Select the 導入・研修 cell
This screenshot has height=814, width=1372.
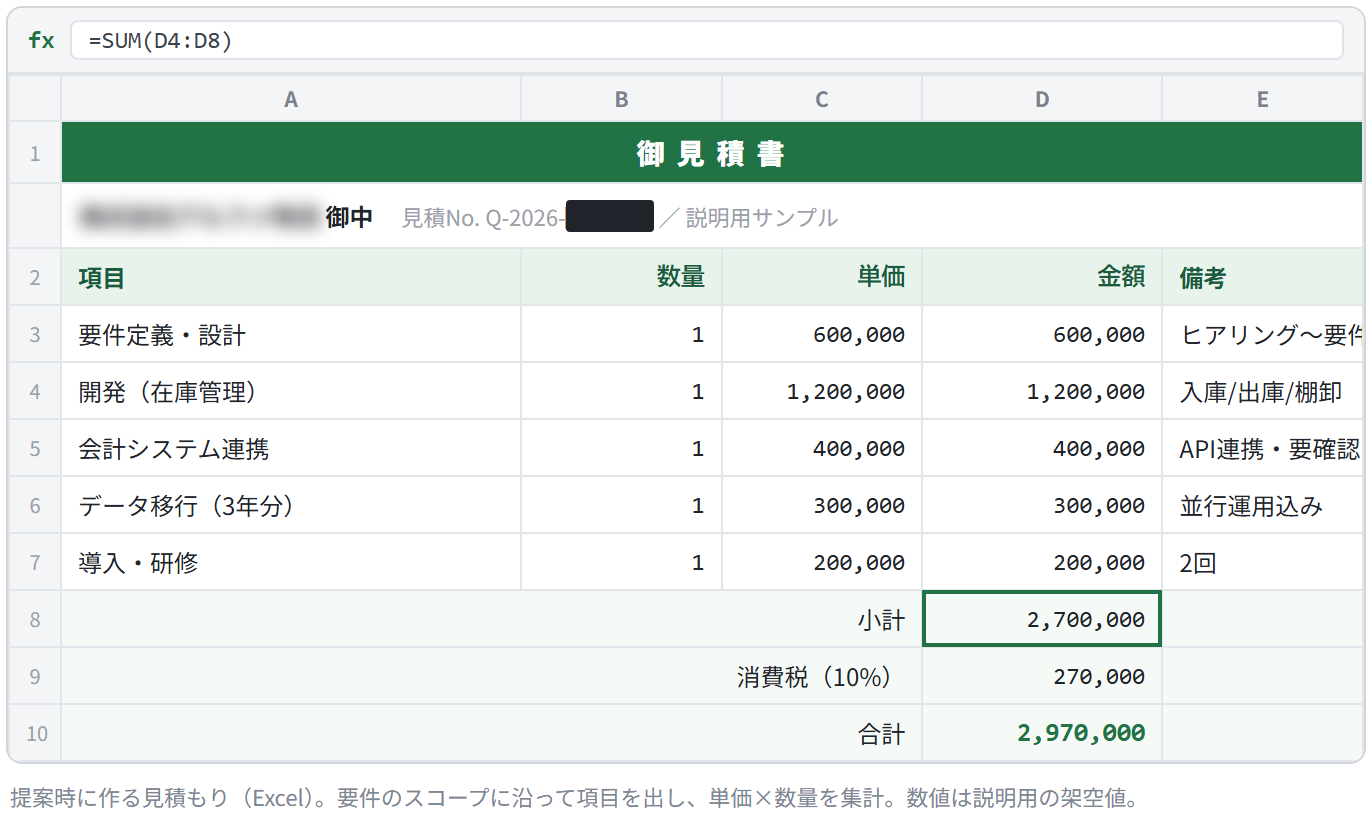(x=291, y=562)
